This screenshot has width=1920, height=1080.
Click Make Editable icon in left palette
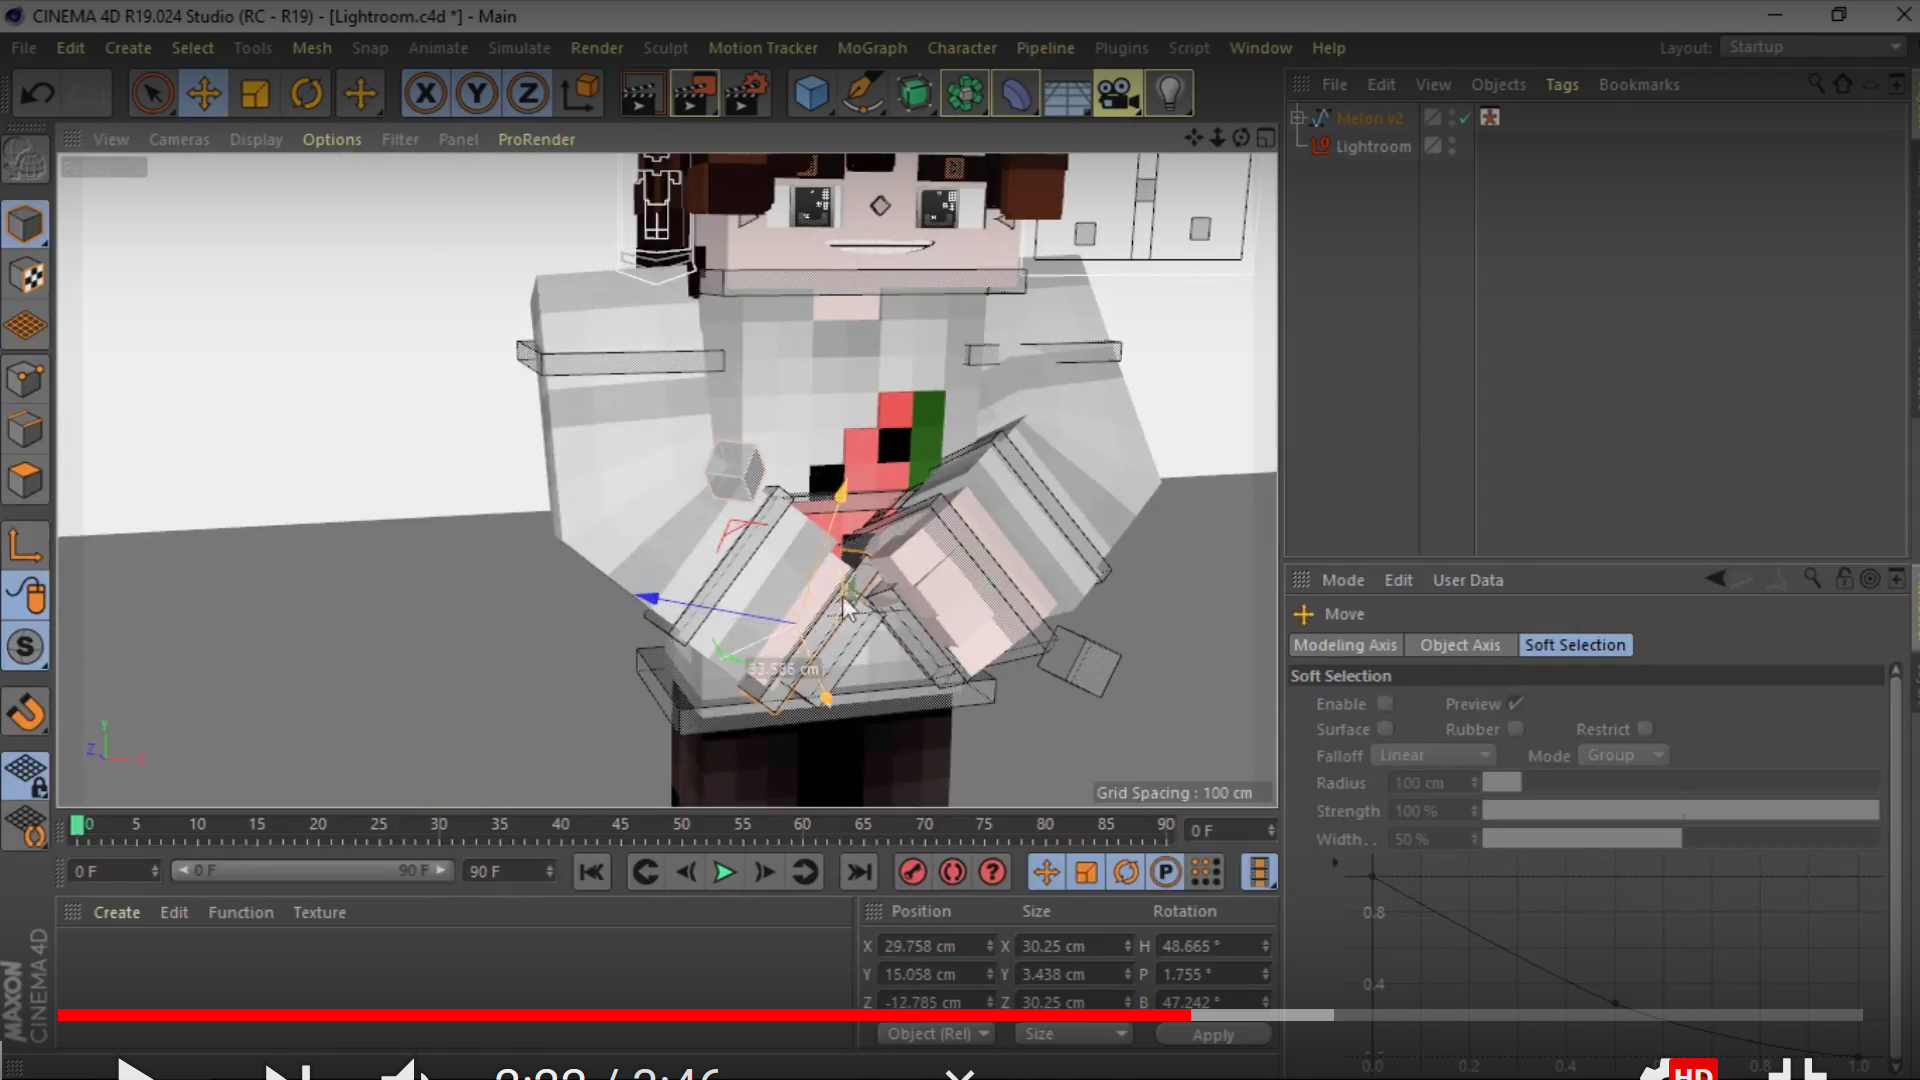(x=26, y=160)
